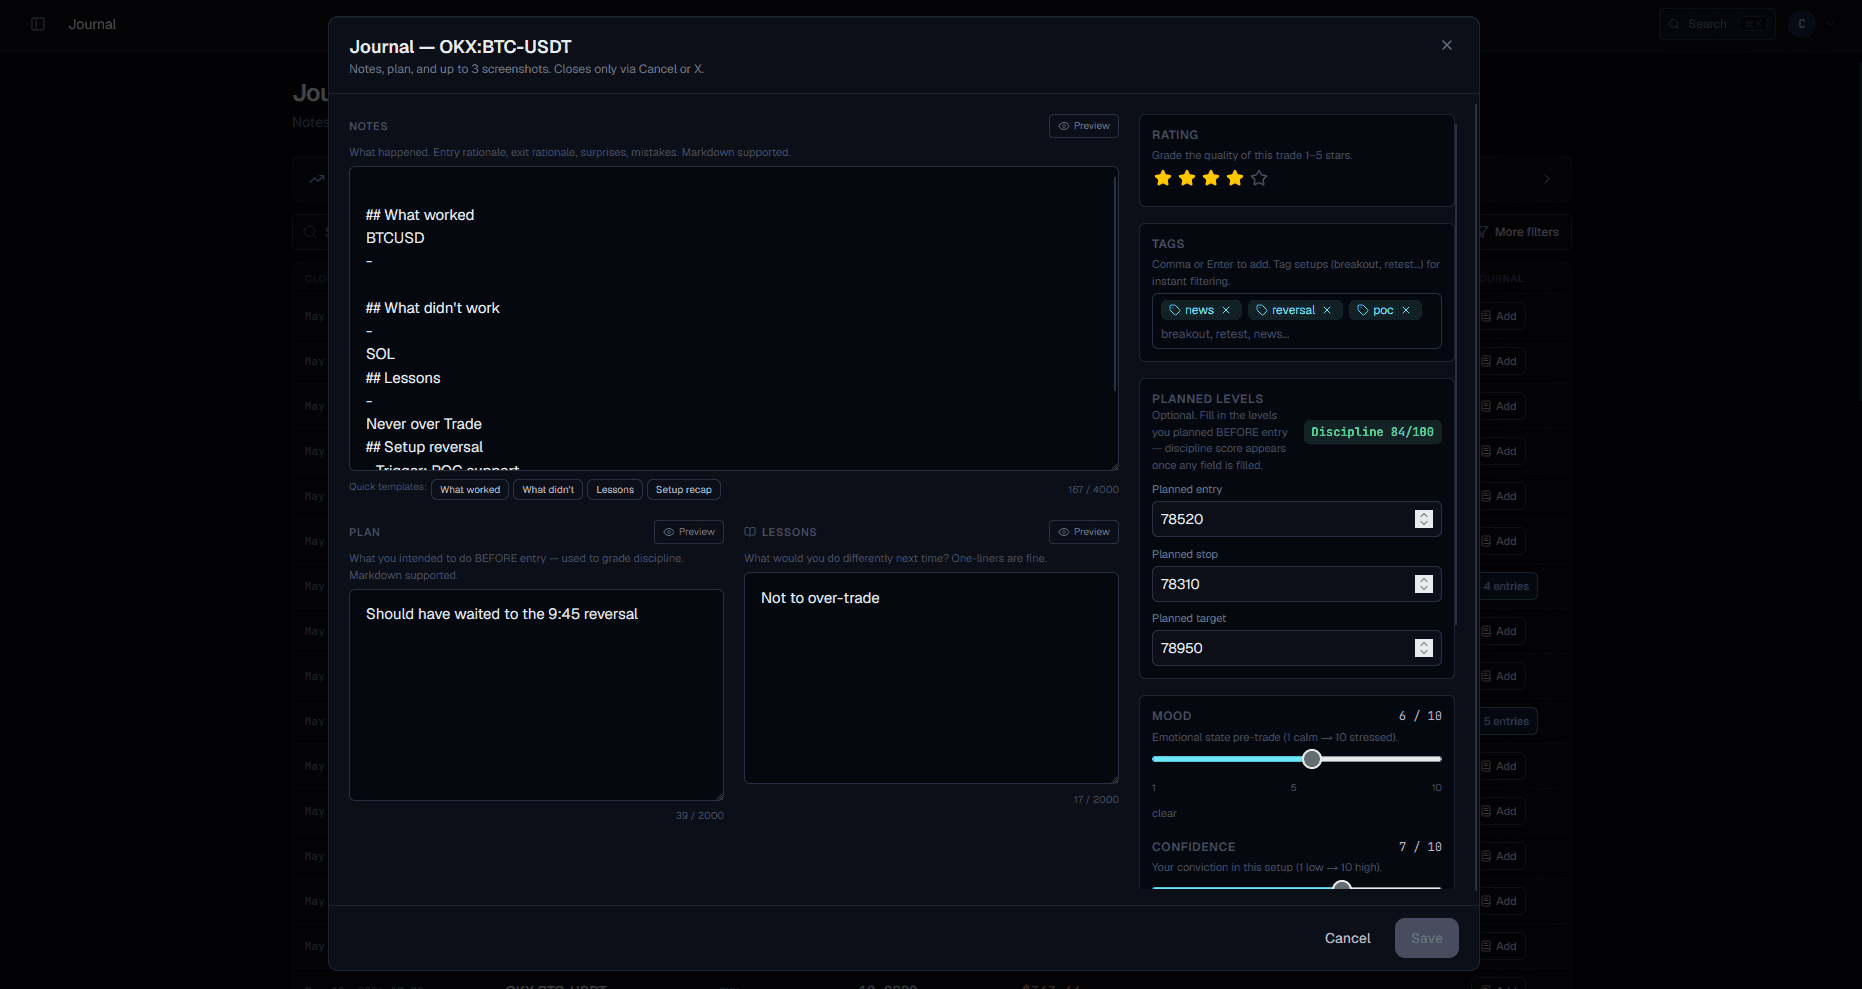Click the Discipline 84/100 badge
The height and width of the screenshot is (989, 1862).
click(x=1372, y=432)
